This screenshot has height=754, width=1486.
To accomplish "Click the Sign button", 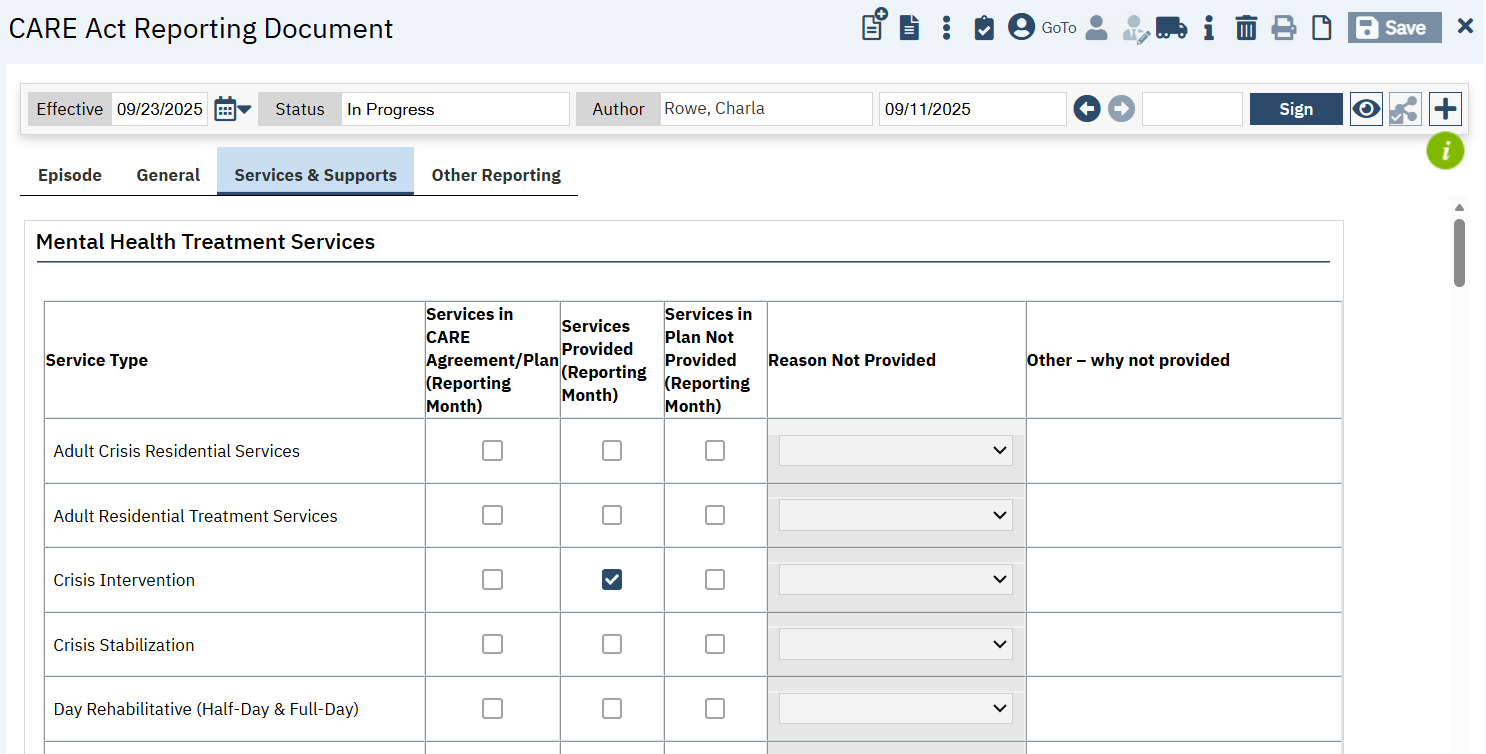I will 1296,109.
